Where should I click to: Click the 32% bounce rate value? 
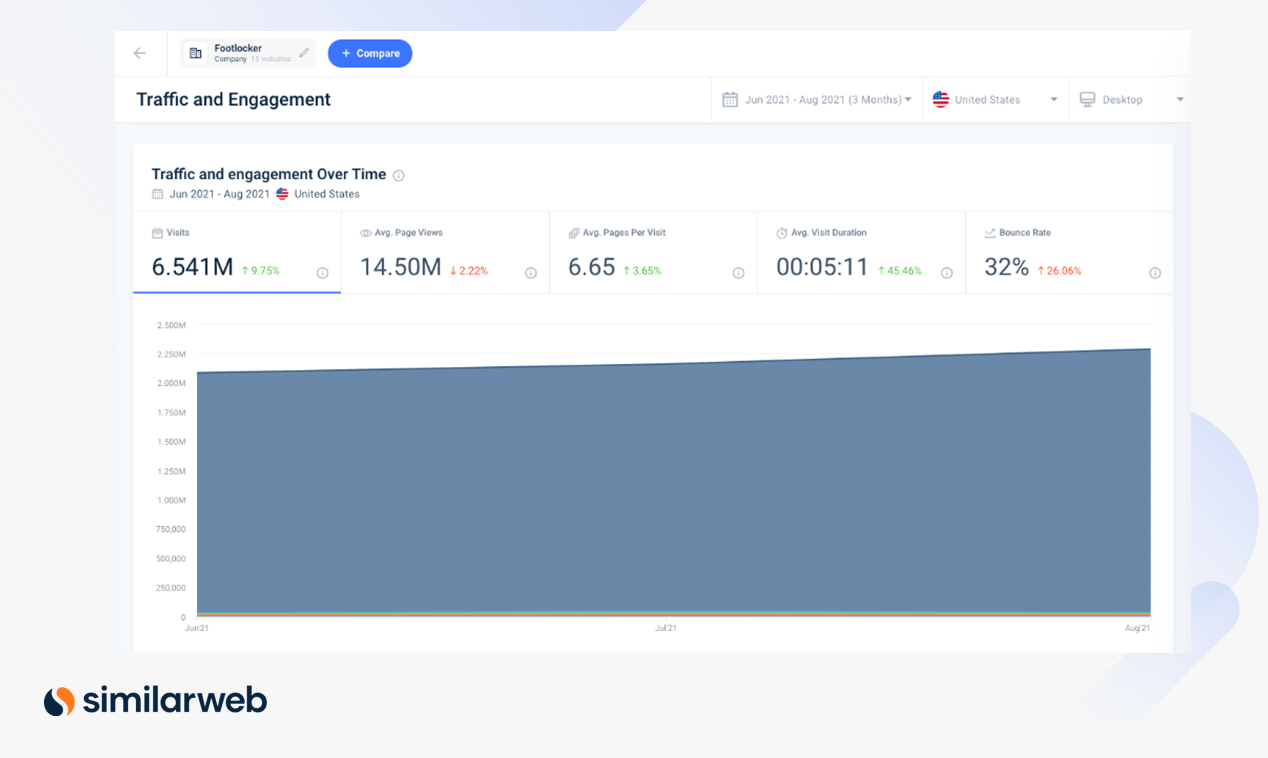click(x=1006, y=267)
